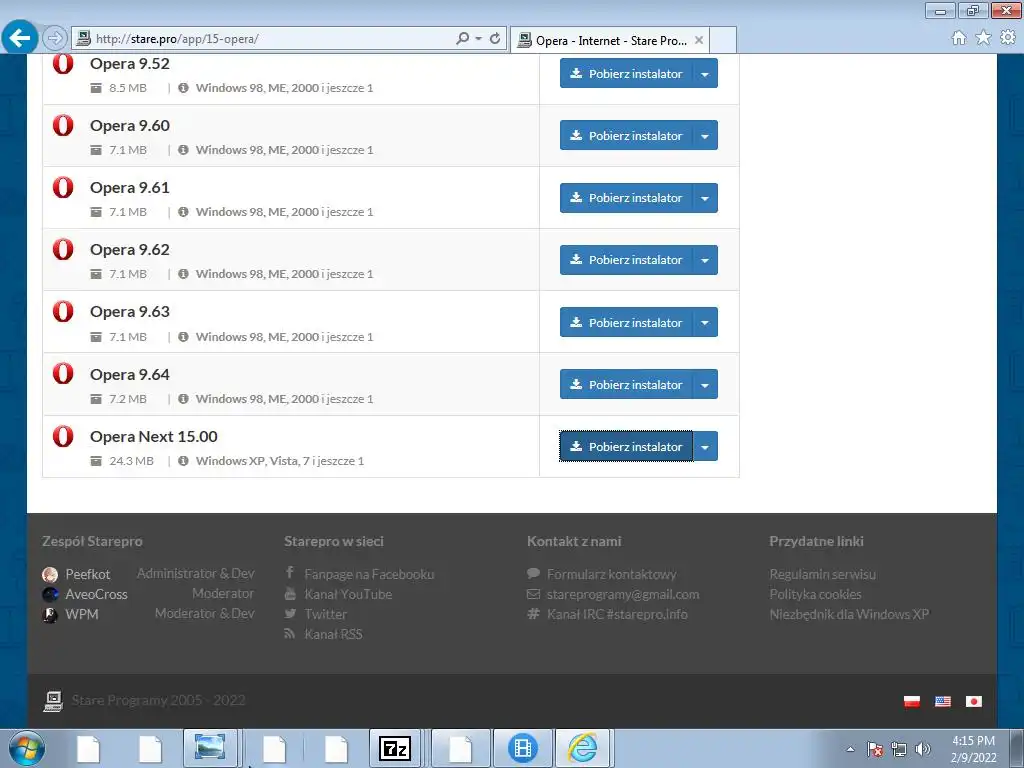
Task: Click Internet Explorer taskbar icon
Action: (x=583, y=748)
